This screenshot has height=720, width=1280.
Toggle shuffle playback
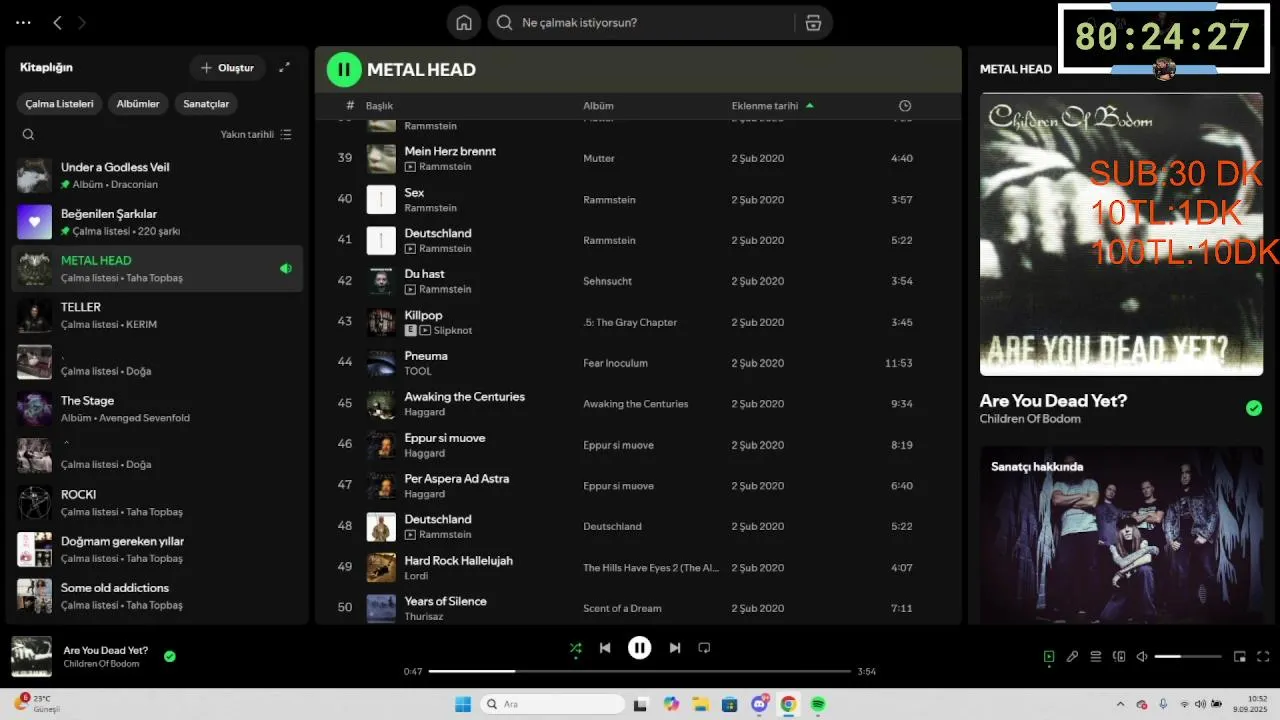pyautogui.click(x=575, y=648)
